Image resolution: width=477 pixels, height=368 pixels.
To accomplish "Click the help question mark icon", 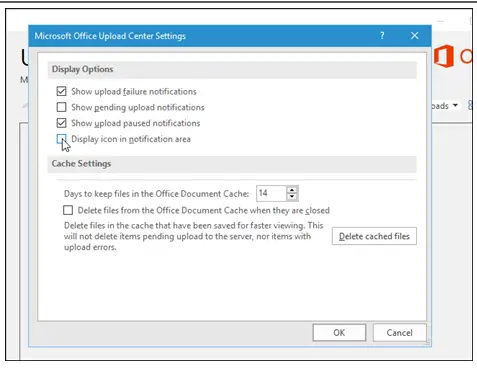I will click(382, 36).
